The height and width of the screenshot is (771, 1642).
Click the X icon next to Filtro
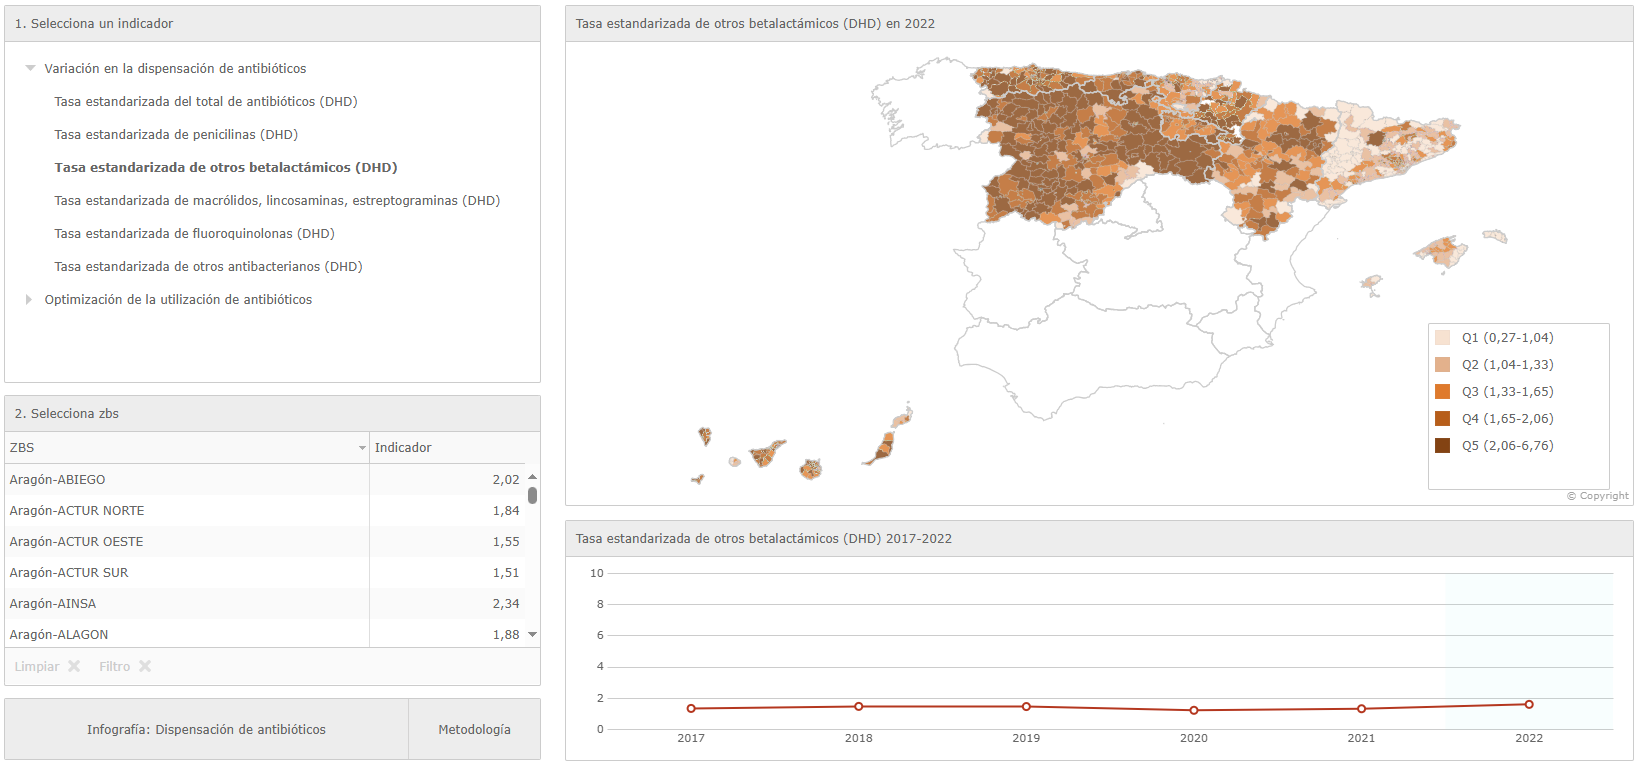(145, 666)
